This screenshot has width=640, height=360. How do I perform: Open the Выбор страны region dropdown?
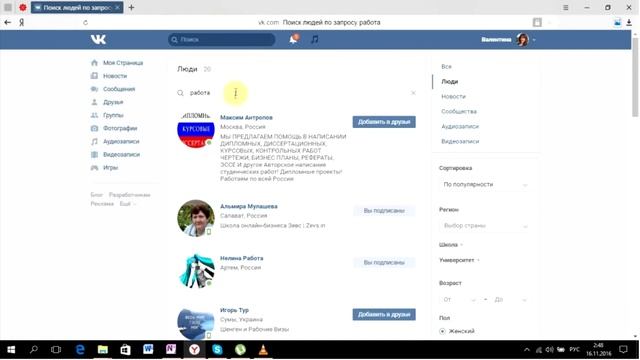(485, 226)
